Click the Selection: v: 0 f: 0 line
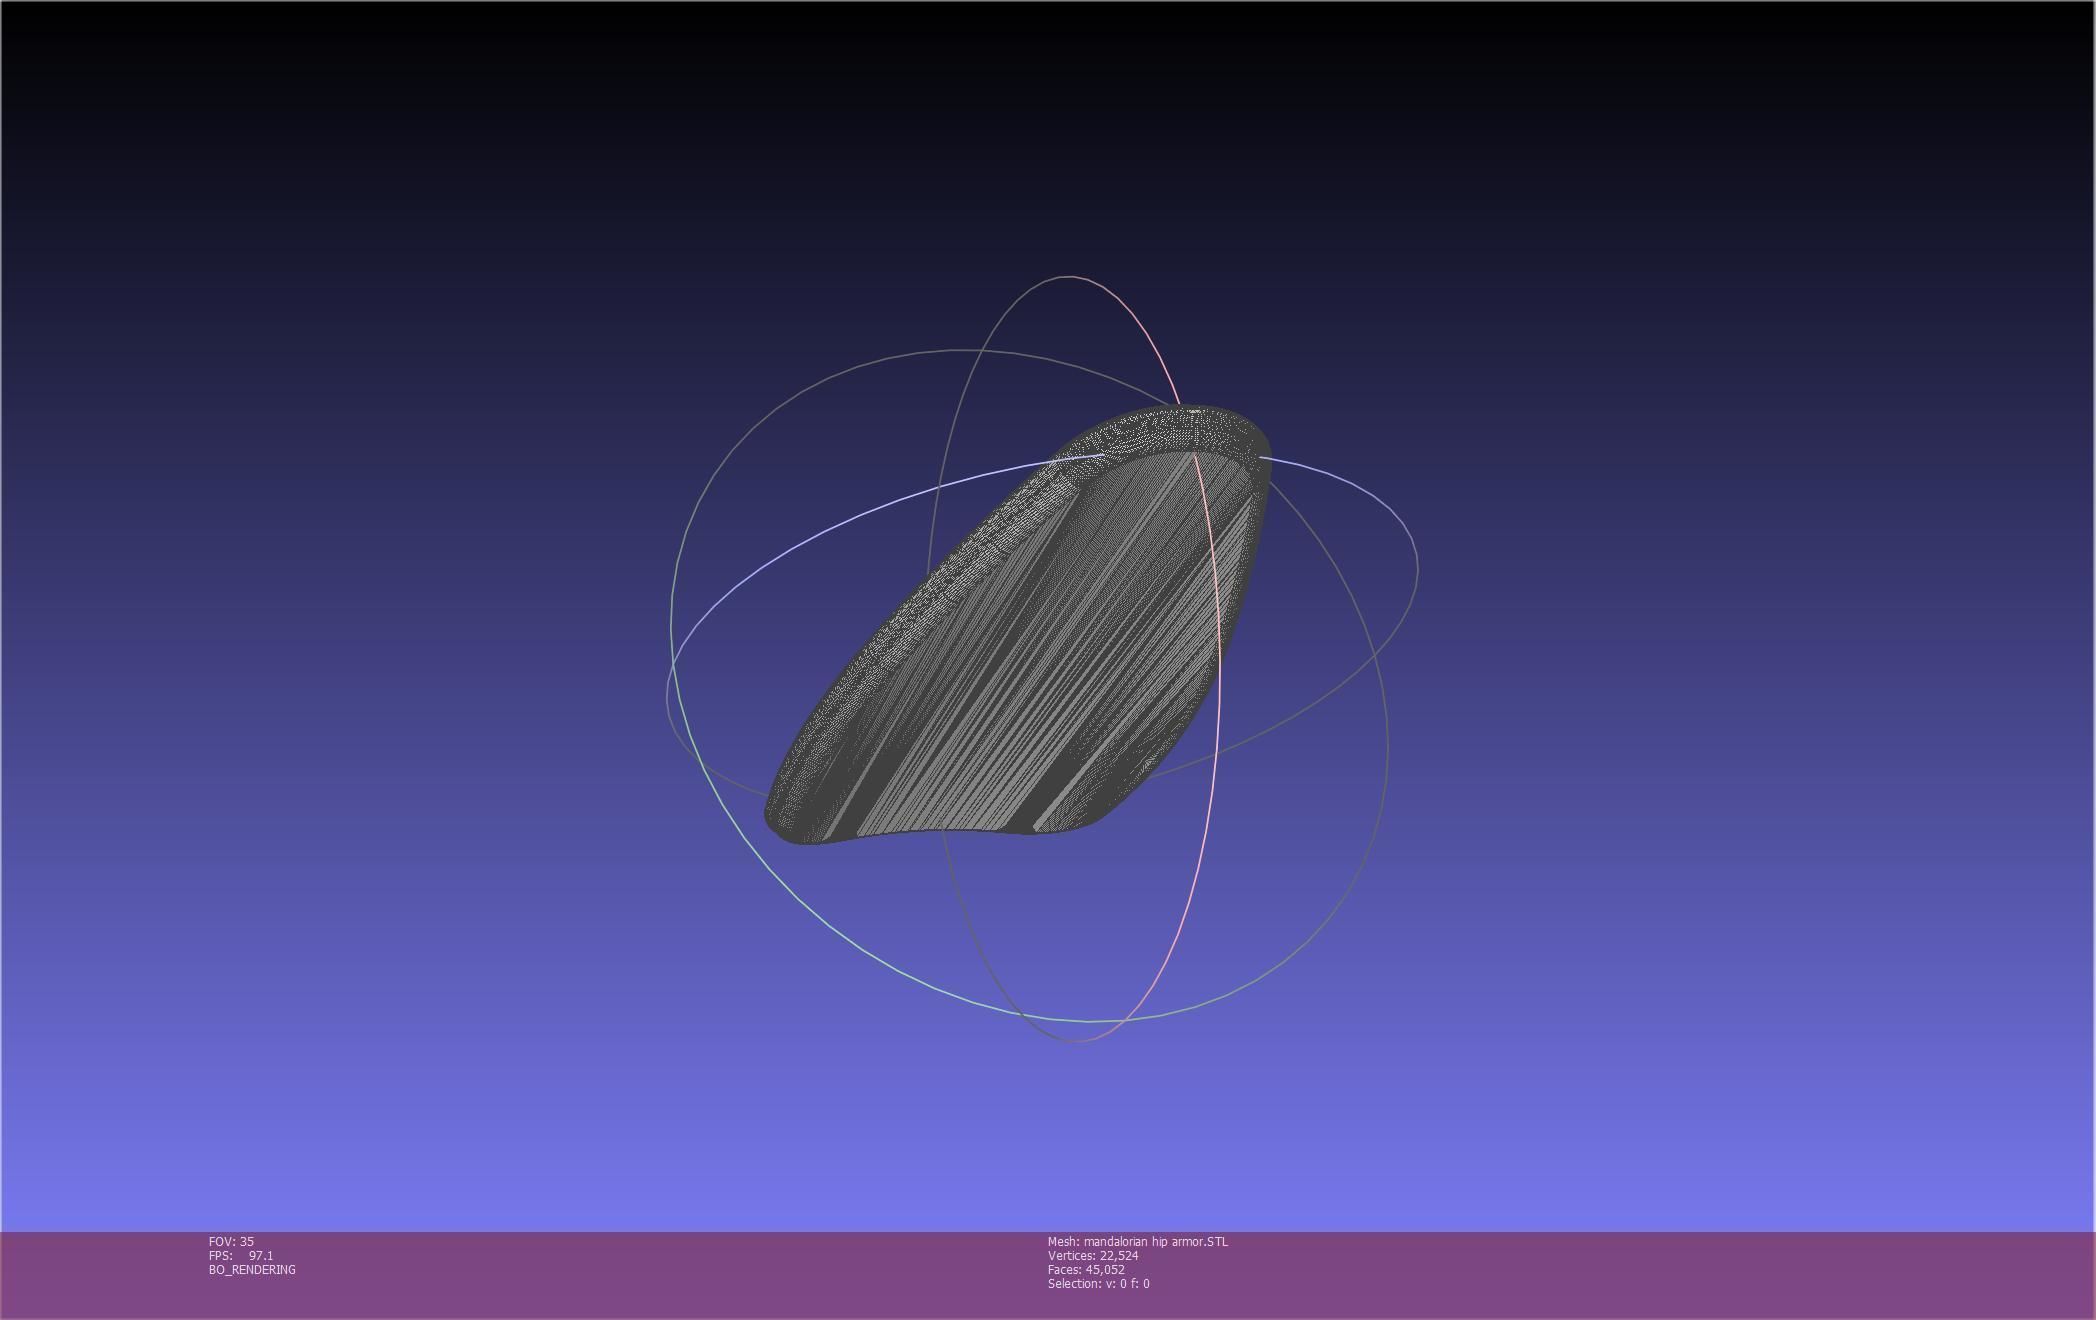The image size is (2096, 1320). (1099, 1283)
